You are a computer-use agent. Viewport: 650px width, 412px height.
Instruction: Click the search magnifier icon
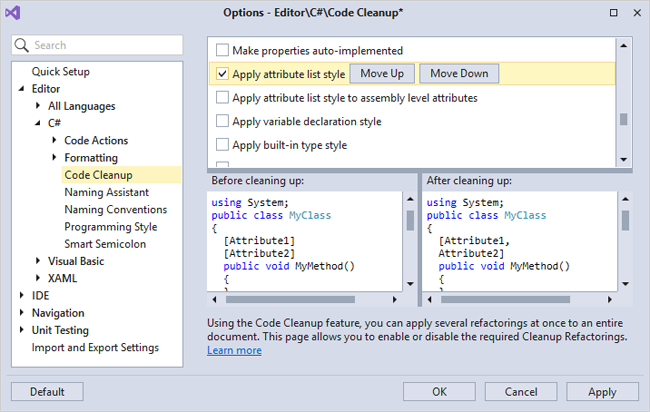pos(24,46)
